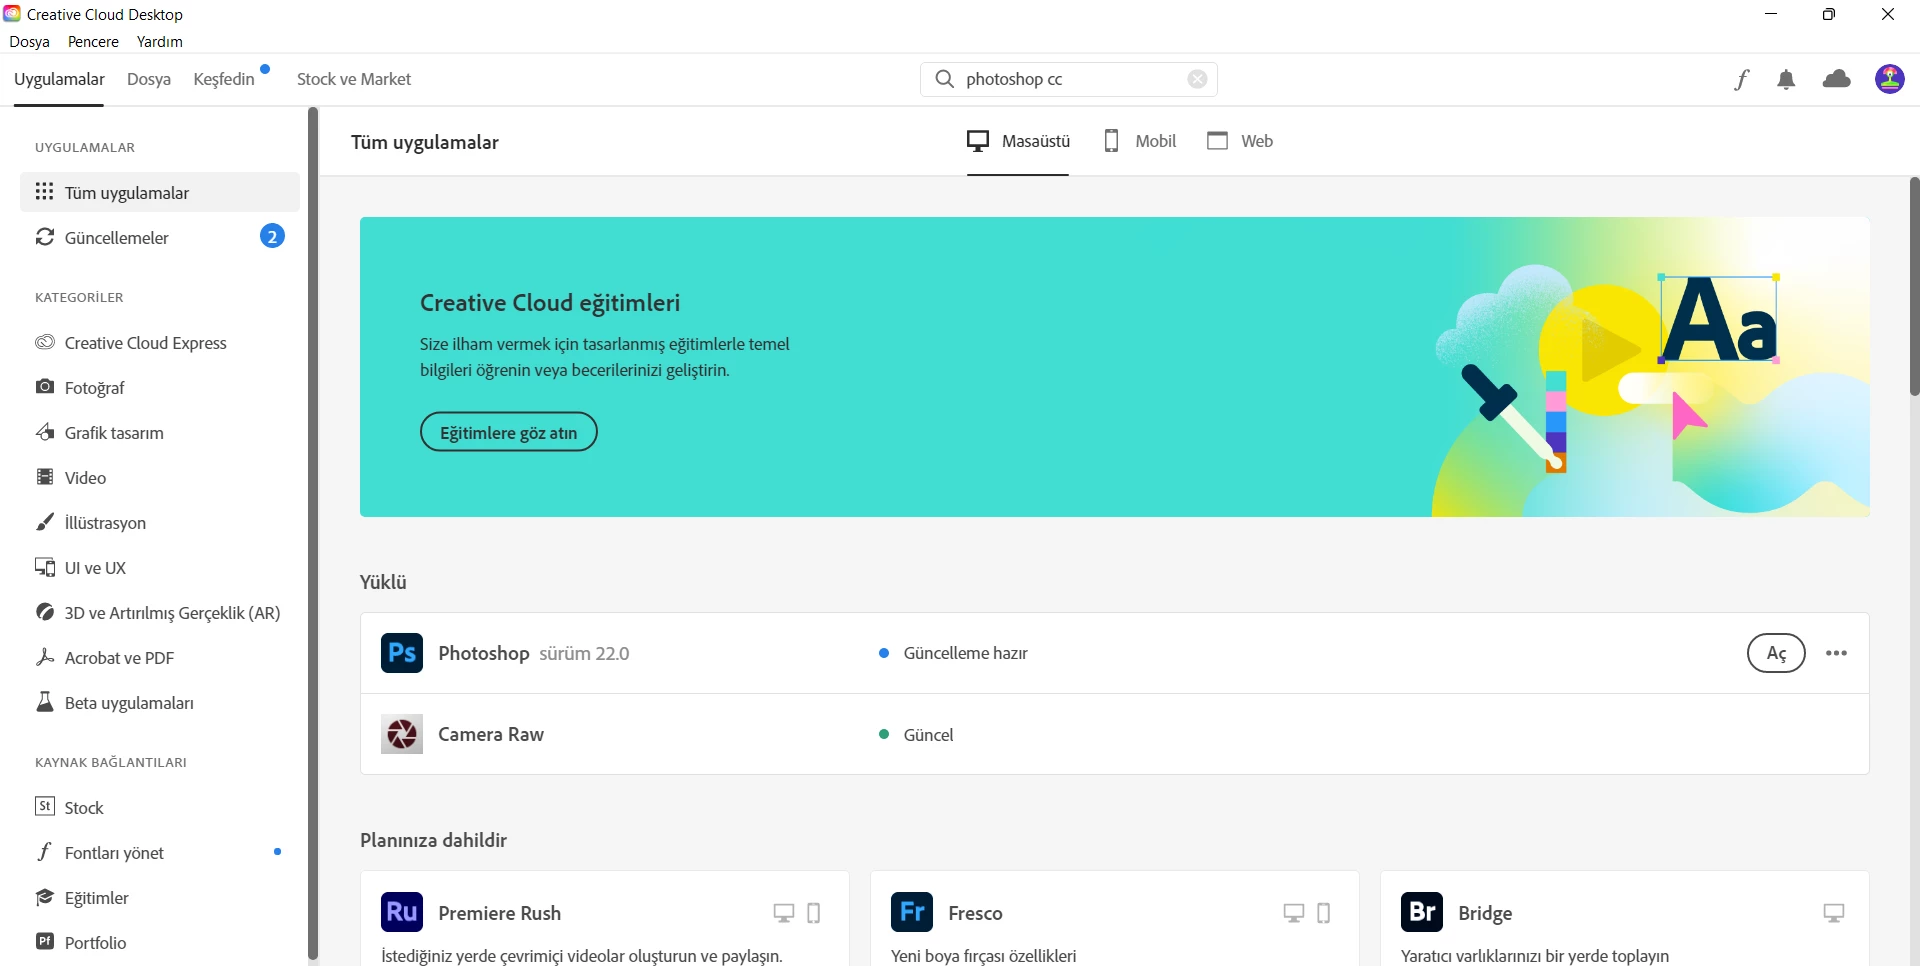Click the sidebar vertical scrollbar
1920x966 pixels.
pyautogui.click(x=312, y=534)
